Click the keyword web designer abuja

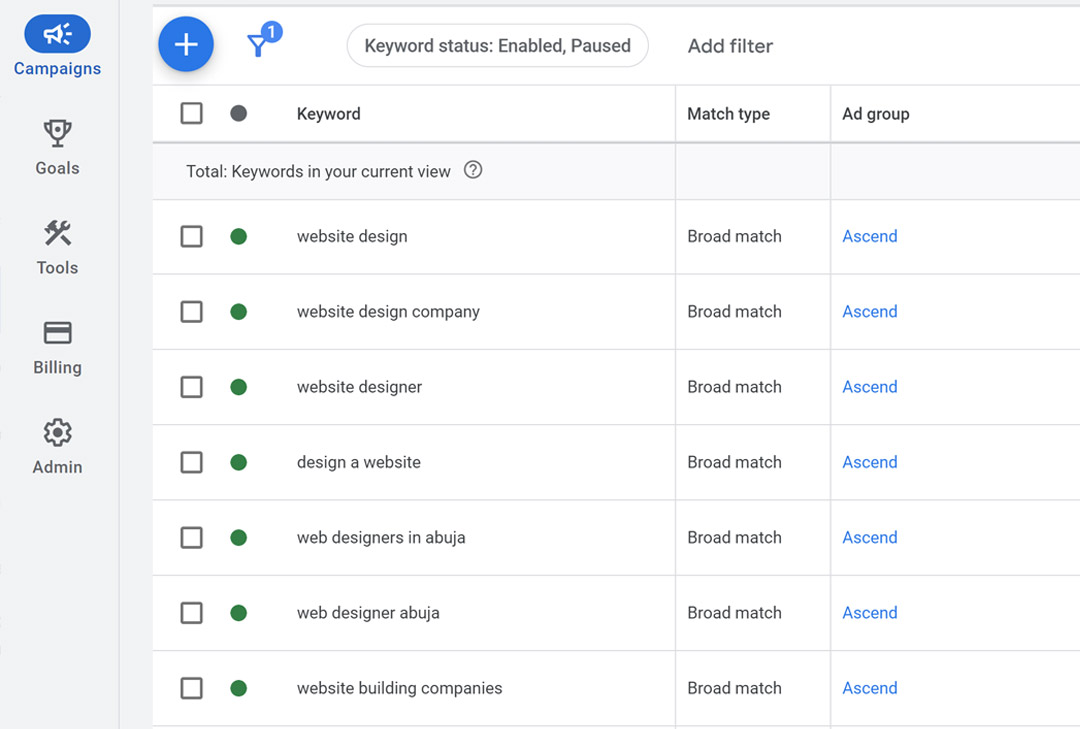coord(368,613)
